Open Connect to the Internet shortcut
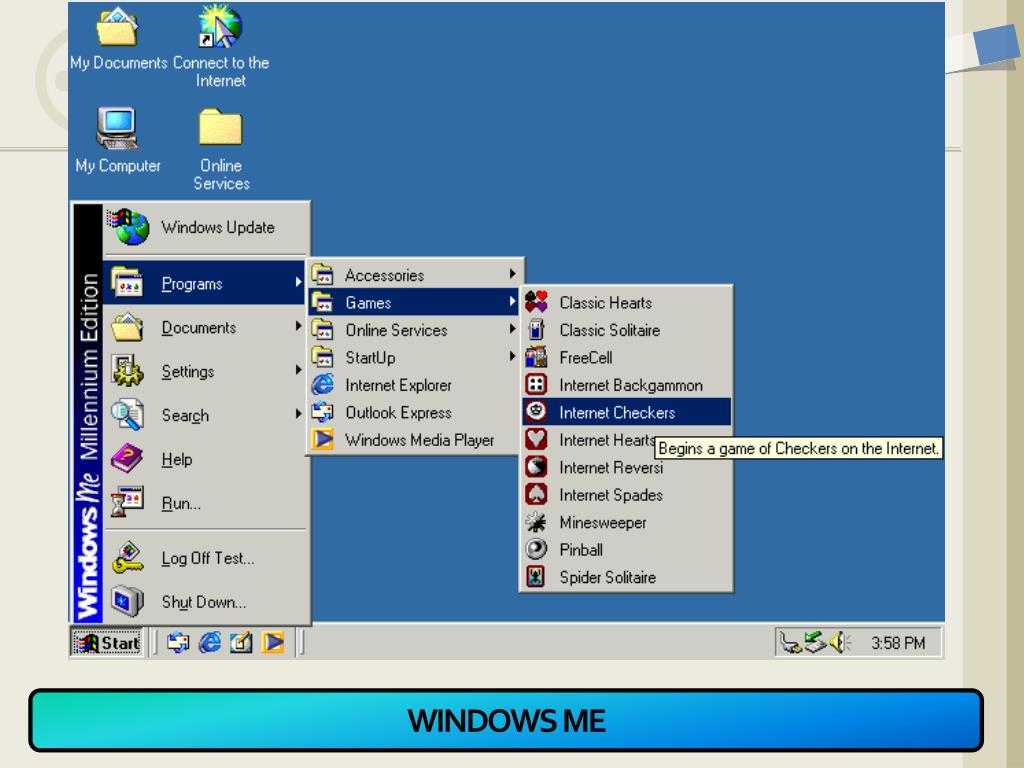Screen dimensions: 1024x768 coord(220,30)
